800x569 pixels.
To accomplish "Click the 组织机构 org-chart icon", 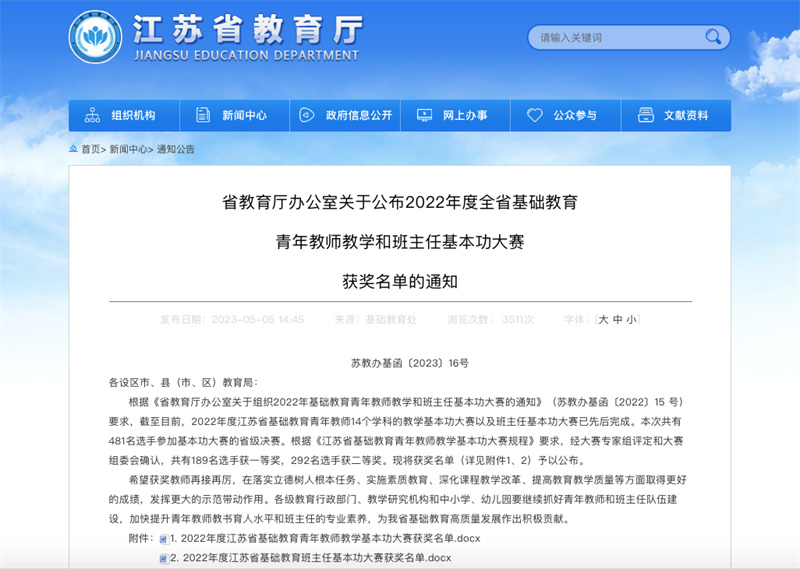I will [92, 115].
